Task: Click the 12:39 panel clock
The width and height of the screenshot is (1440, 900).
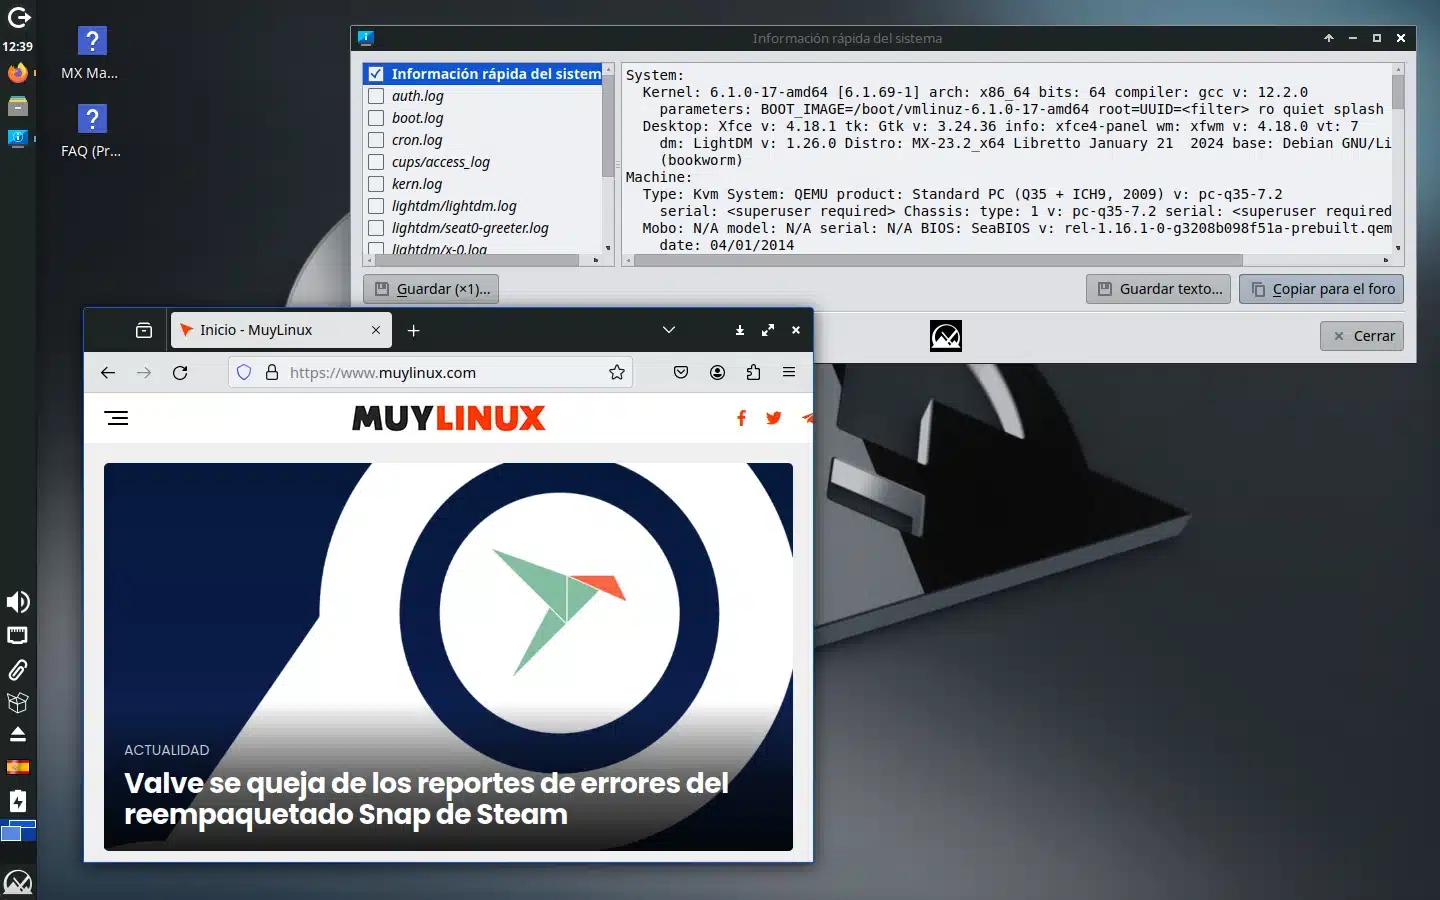Action: 18,46
